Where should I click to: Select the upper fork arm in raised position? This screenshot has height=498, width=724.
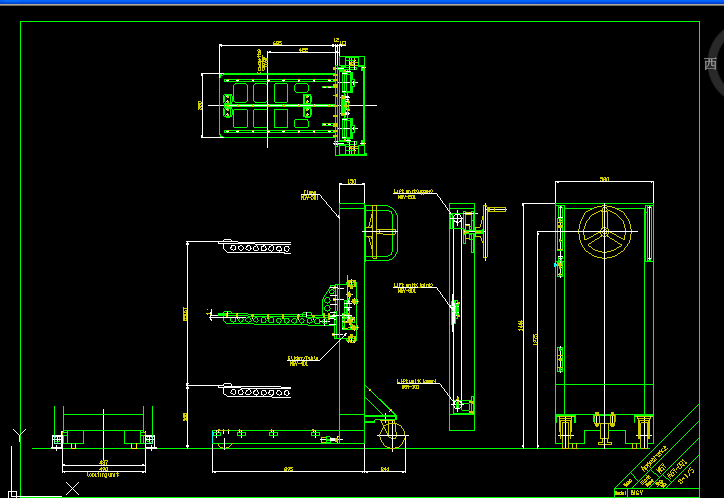(x=255, y=246)
